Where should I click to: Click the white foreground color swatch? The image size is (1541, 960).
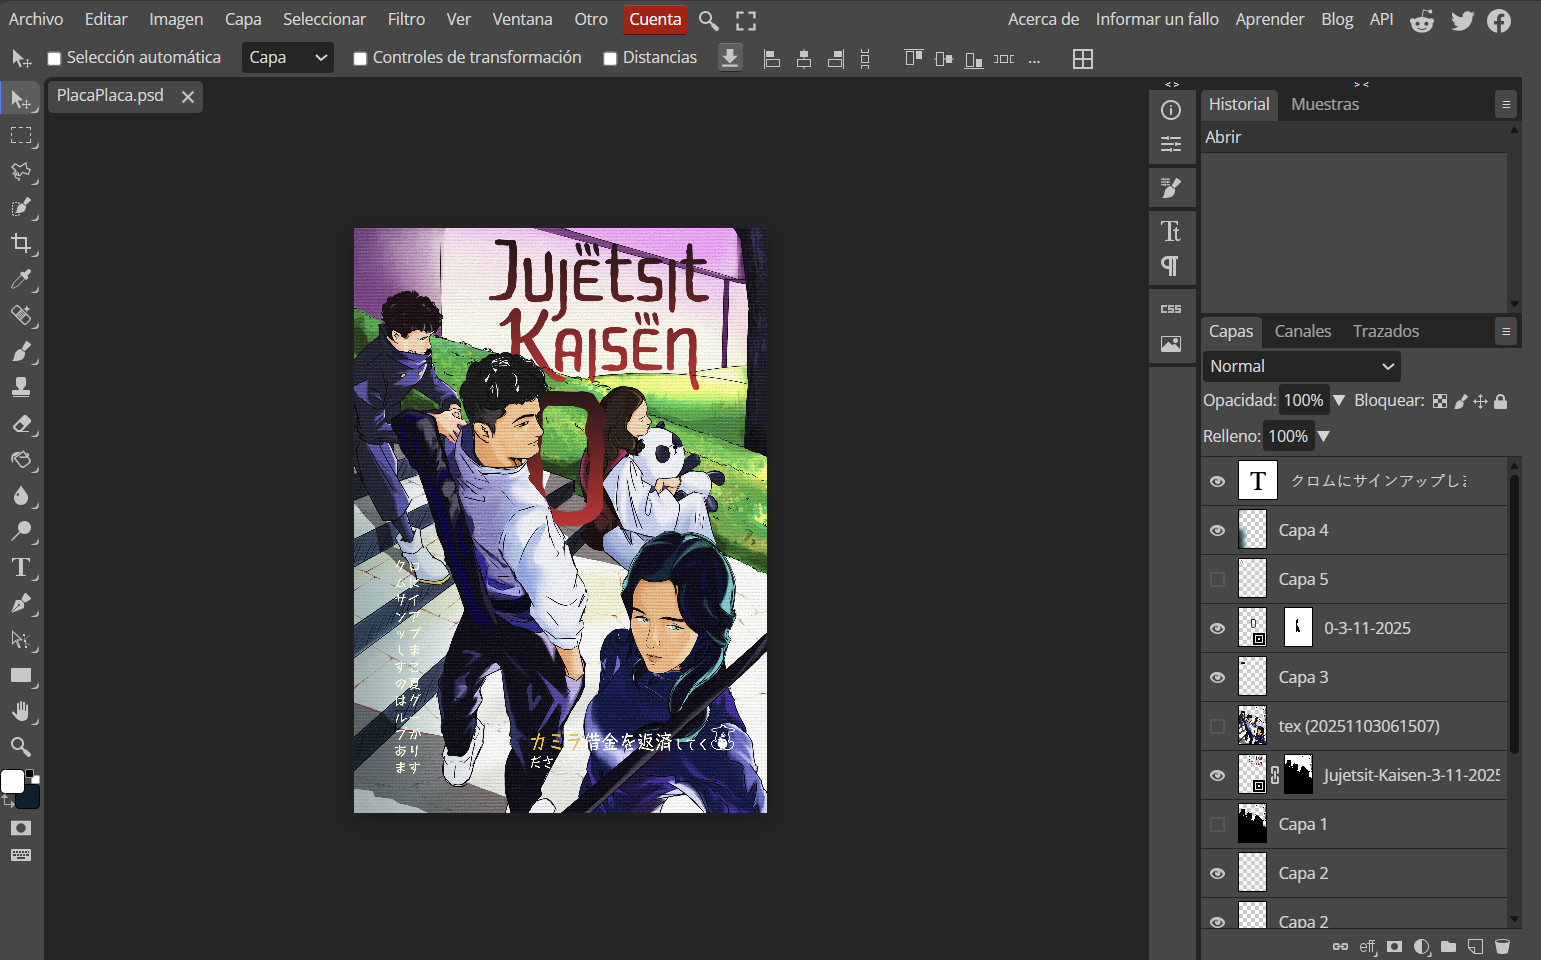click(12, 781)
